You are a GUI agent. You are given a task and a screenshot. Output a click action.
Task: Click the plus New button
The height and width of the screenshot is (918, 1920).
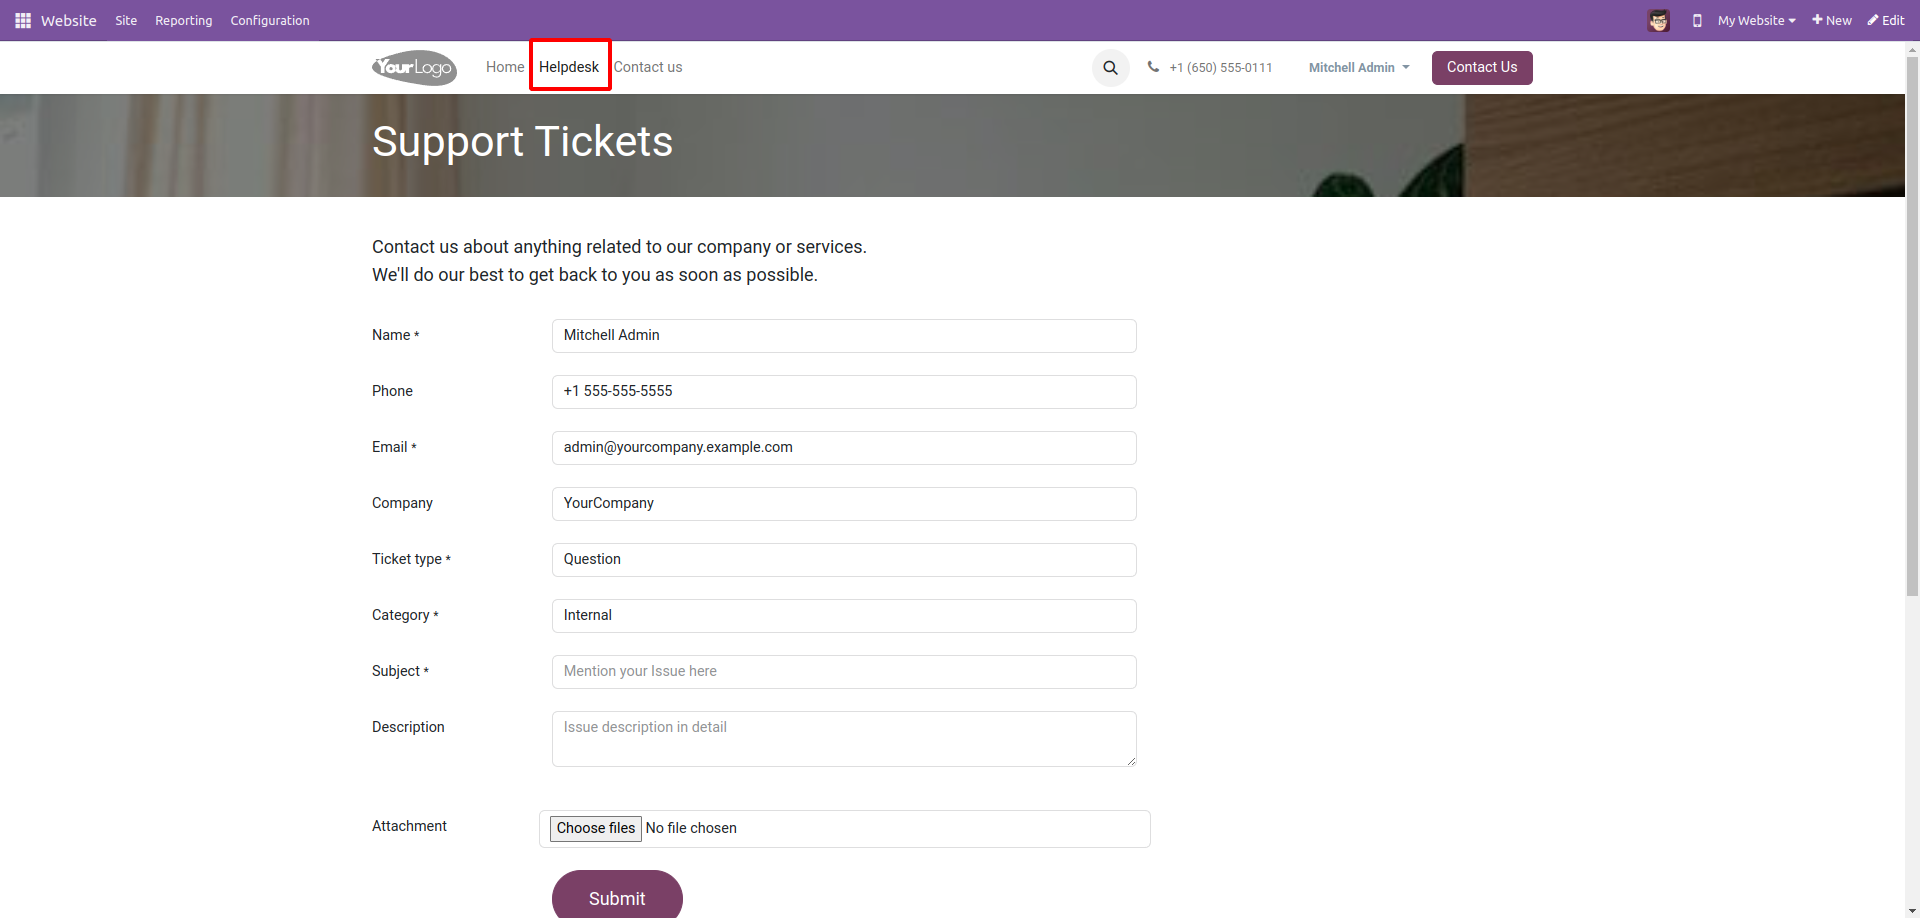pos(1831,20)
